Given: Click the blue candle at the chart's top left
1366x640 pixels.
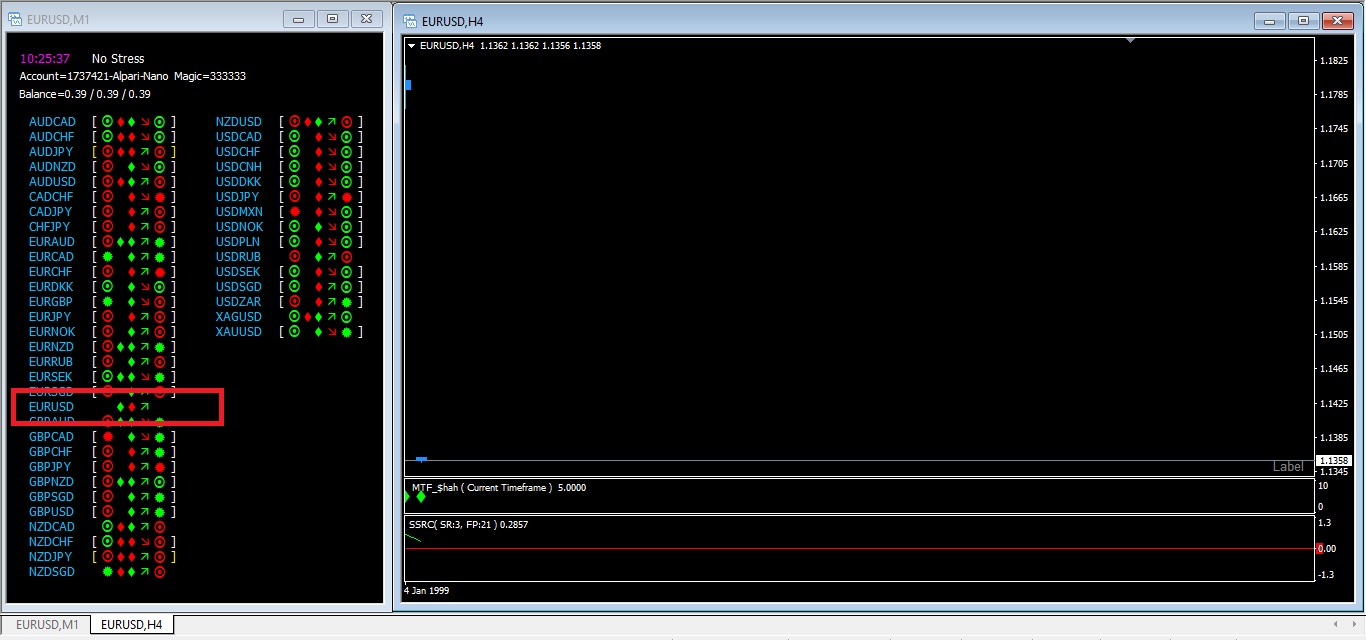Looking at the screenshot, I should 408,85.
